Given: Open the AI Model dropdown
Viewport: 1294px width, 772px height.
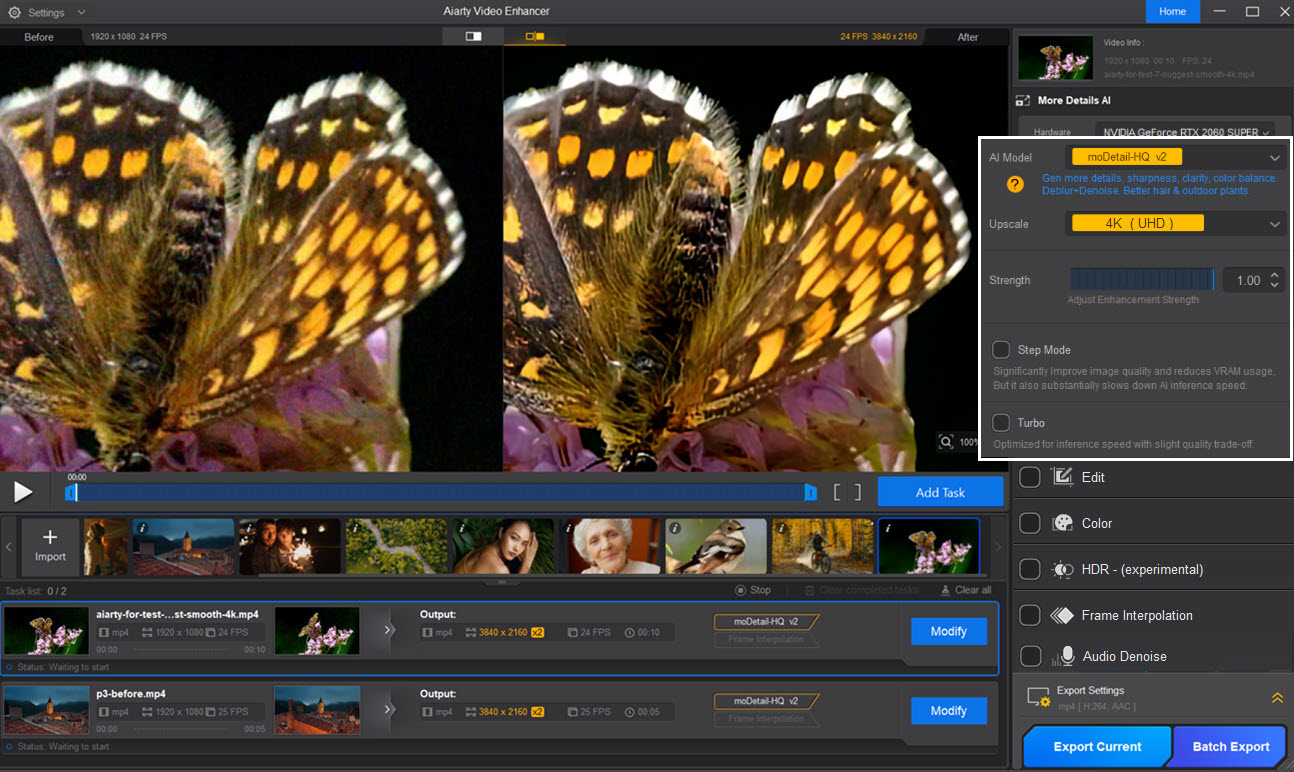Looking at the screenshot, I should pos(1176,157).
